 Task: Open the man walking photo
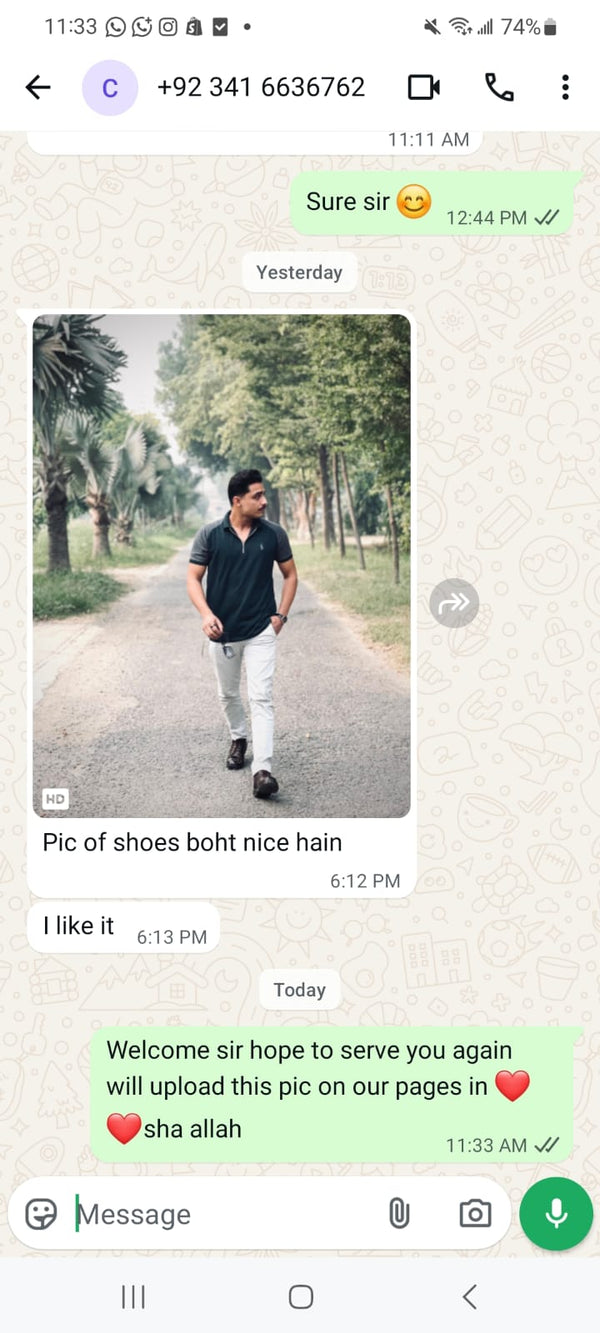click(x=222, y=566)
